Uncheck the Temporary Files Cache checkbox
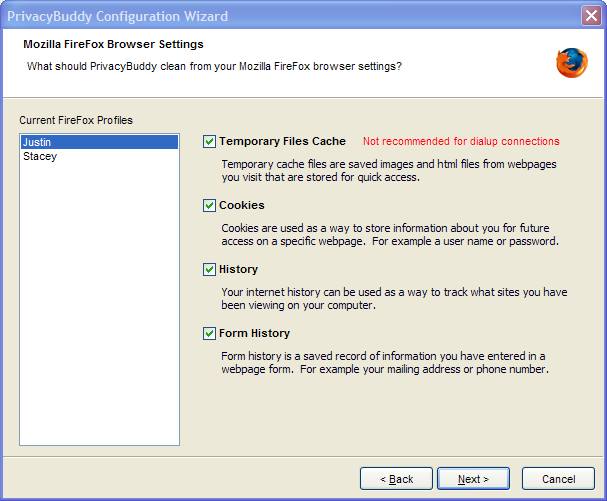Image resolution: width=607 pixels, height=501 pixels. pyautogui.click(x=209, y=141)
